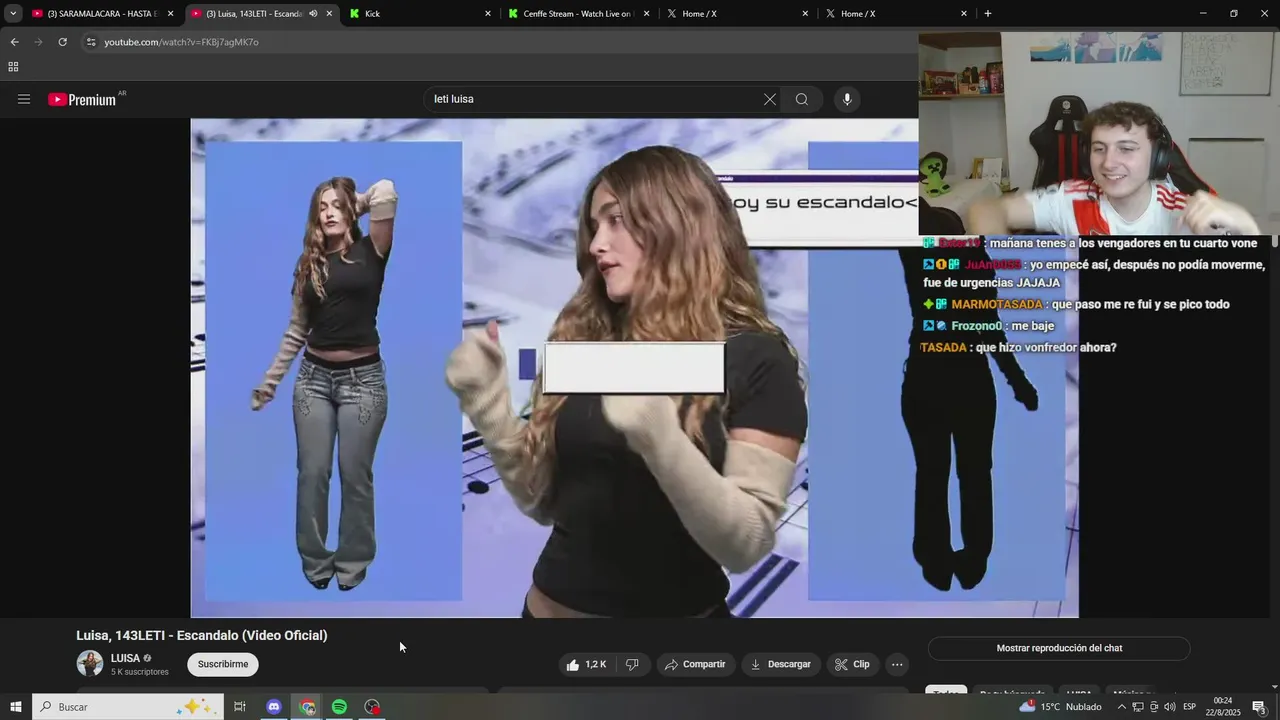Open the volume control in system tray

[1169, 707]
